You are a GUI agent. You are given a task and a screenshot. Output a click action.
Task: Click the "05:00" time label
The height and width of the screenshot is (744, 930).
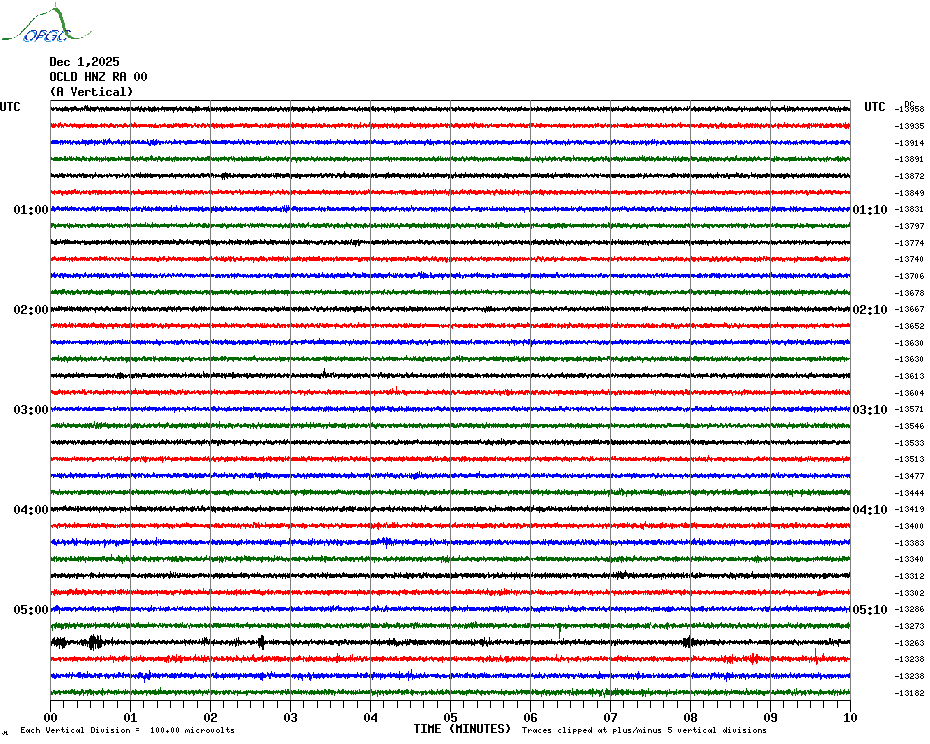point(31,610)
